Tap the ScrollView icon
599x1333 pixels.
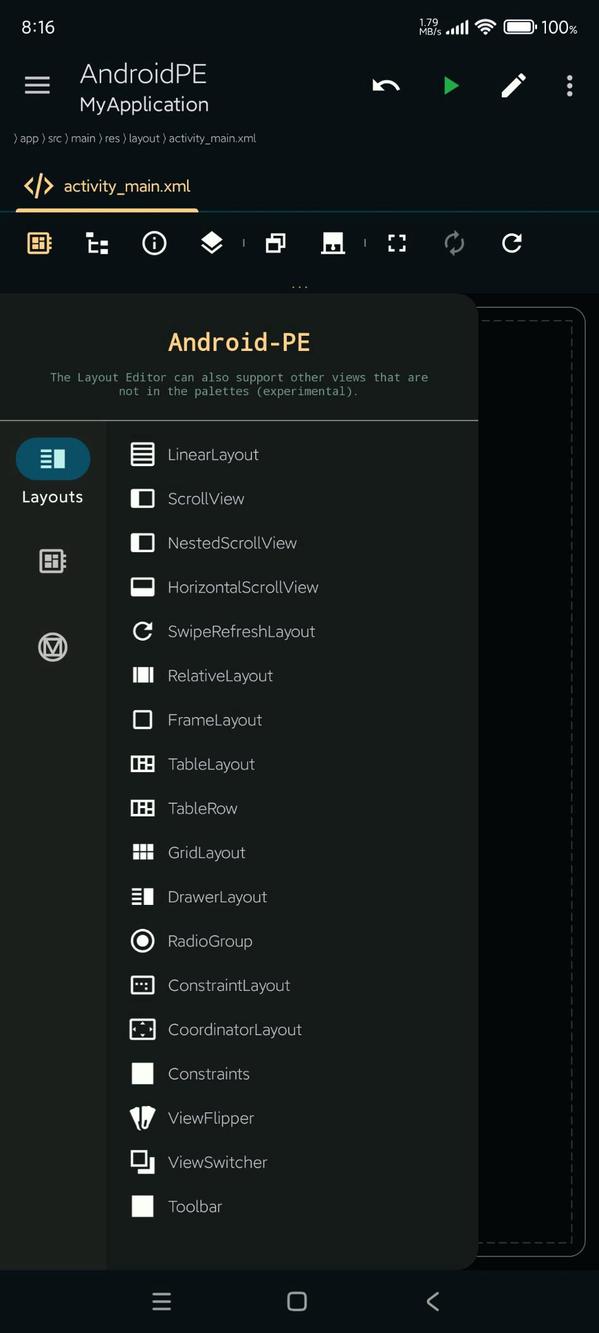click(x=143, y=498)
